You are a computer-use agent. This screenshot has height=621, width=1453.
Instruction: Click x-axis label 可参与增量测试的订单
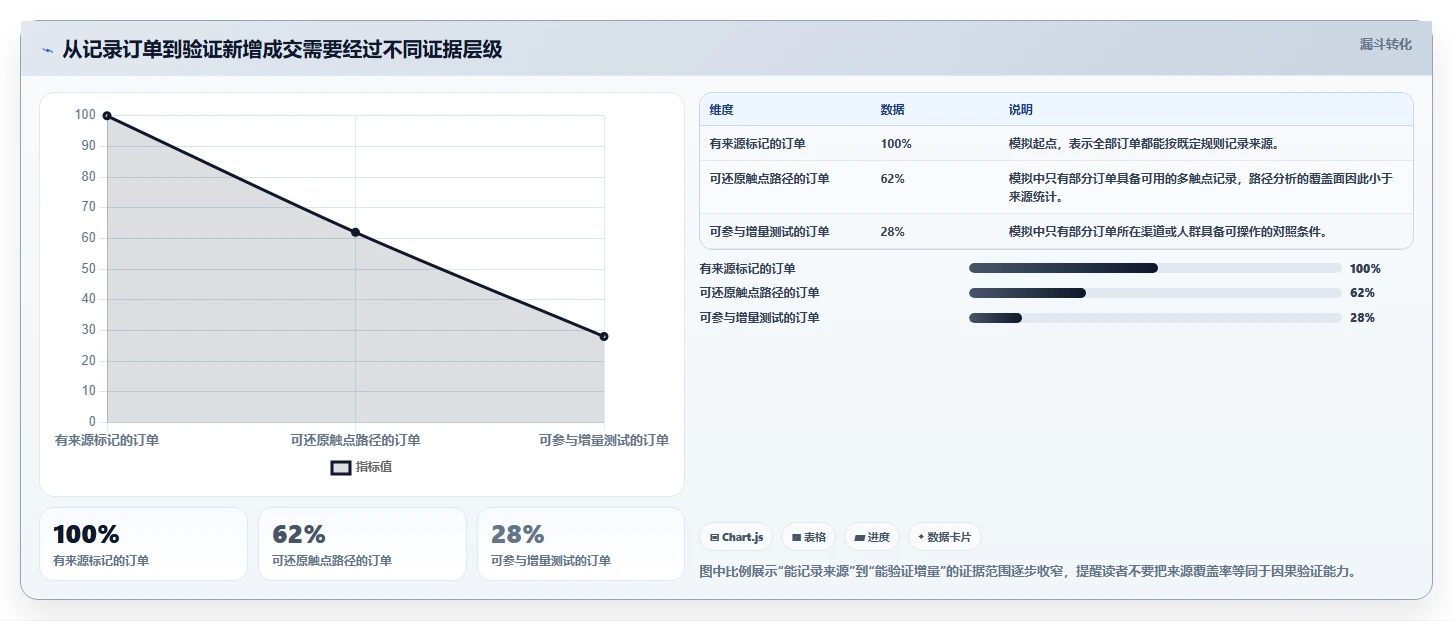(604, 440)
